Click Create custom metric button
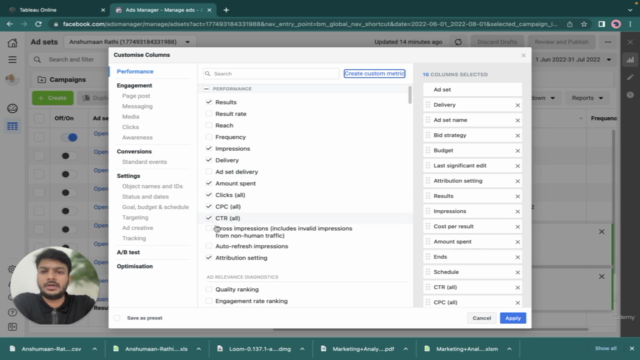Image resolution: width=640 pixels, height=360 pixels. [x=374, y=73]
